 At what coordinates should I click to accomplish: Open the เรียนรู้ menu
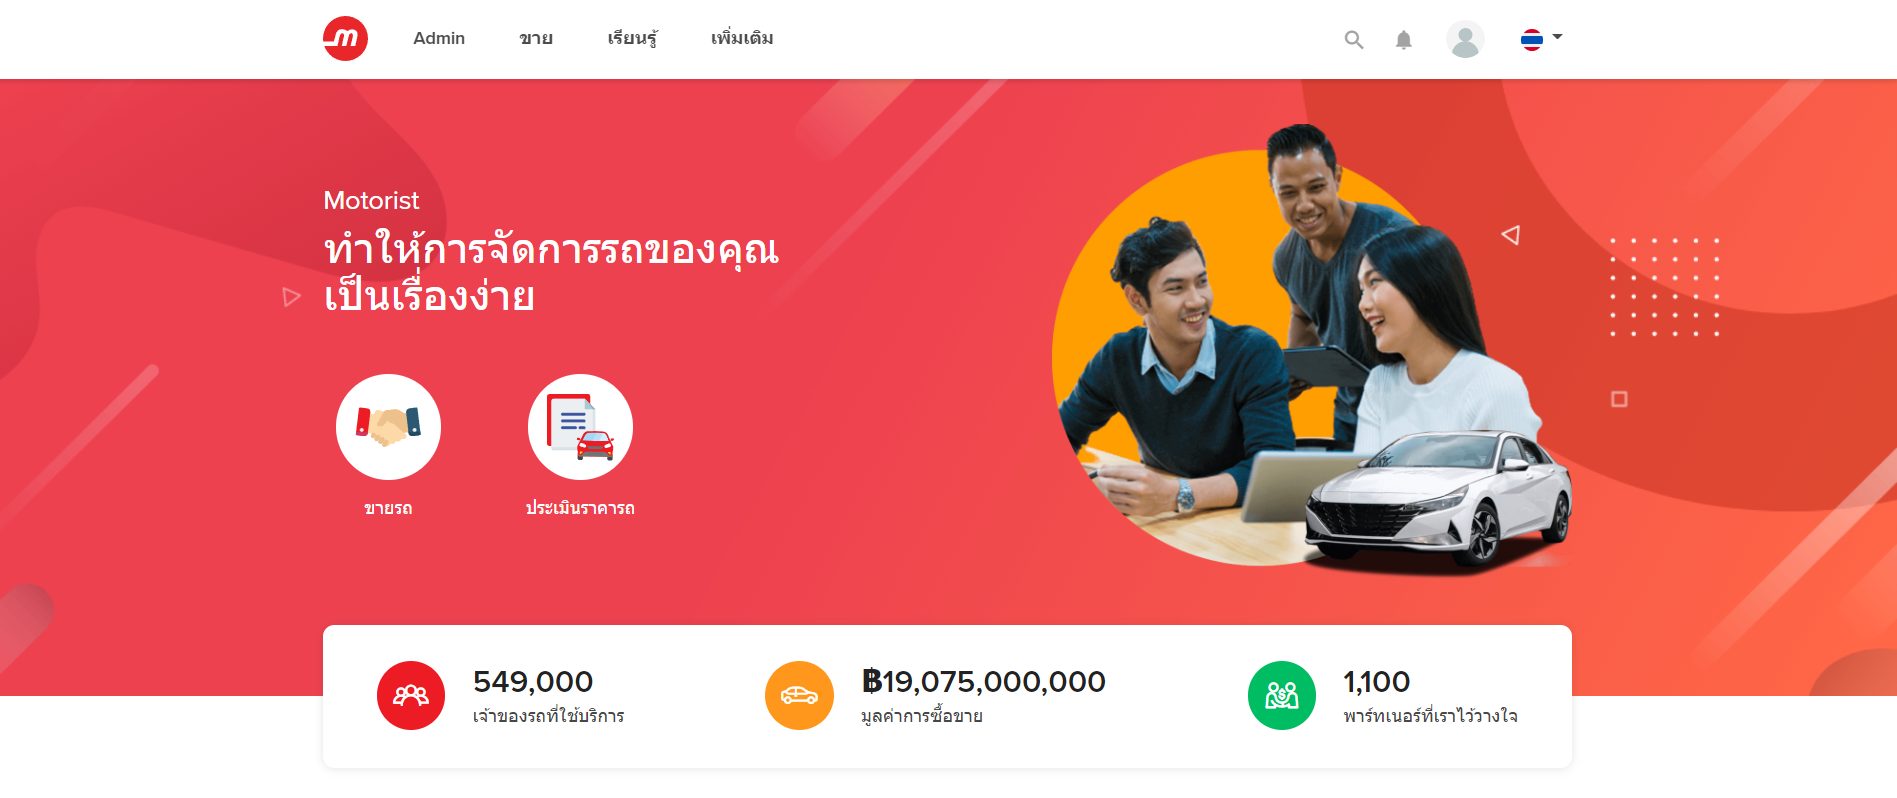pyautogui.click(x=632, y=38)
